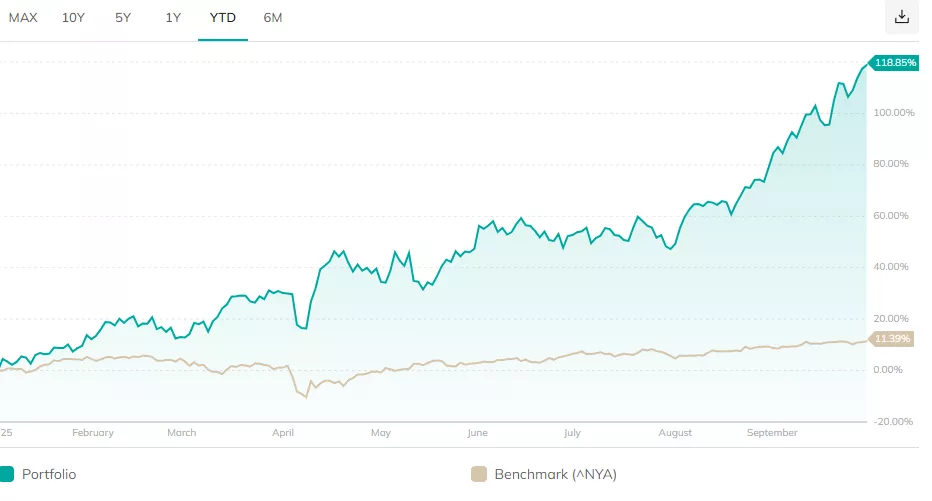The image size is (932, 501).
Task: Click the green Portfolio legend swatch
Action: [7, 474]
